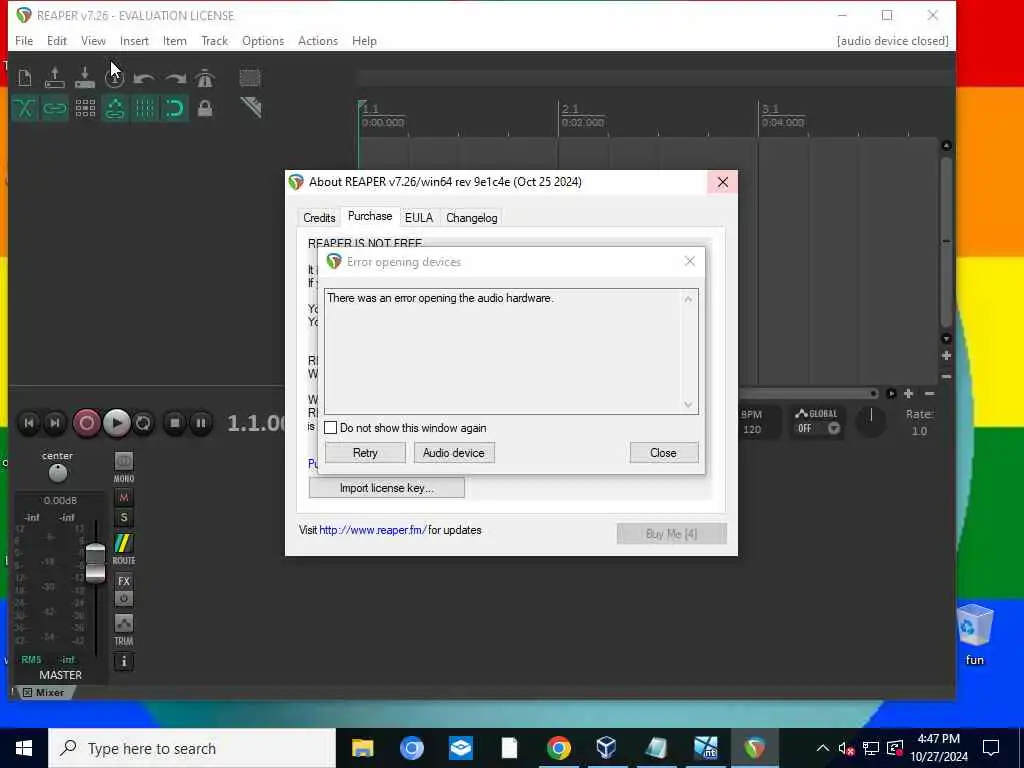Click the New project toolbar icon
The width and height of the screenshot is (1024, 768).
(x=25, y=78)
